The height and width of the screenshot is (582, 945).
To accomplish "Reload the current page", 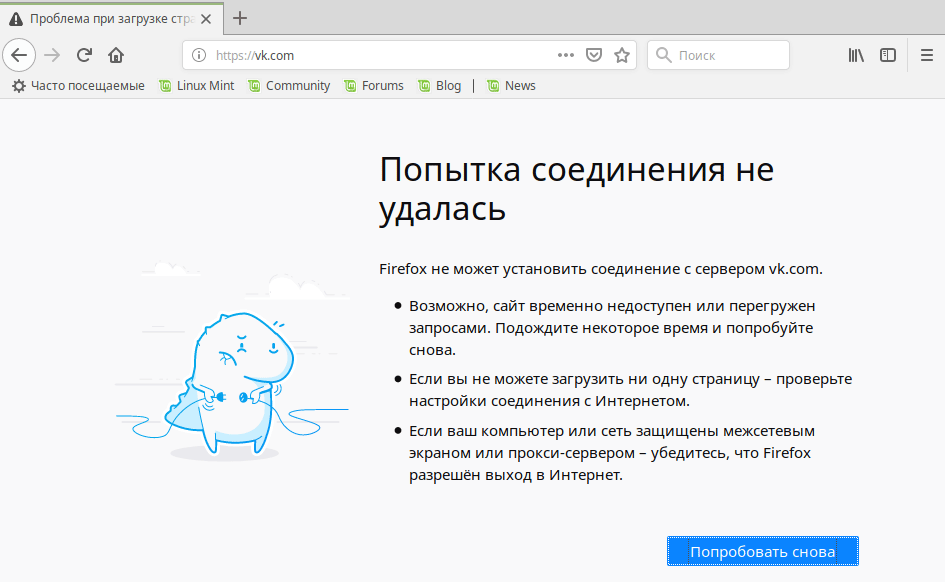I will click(85, 55).
